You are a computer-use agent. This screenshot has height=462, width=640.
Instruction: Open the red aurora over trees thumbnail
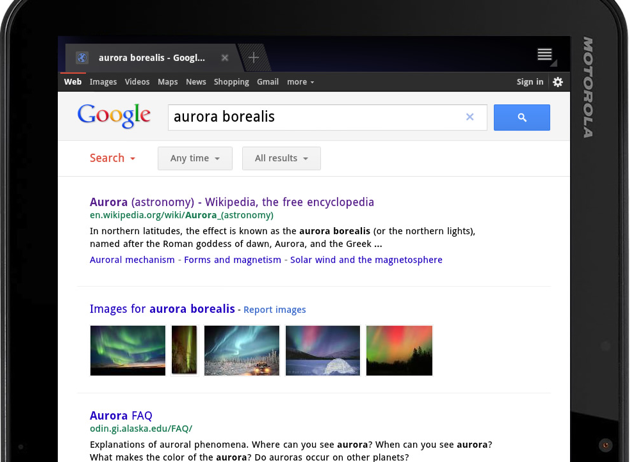pyautogui.click(x=399, y=350)
